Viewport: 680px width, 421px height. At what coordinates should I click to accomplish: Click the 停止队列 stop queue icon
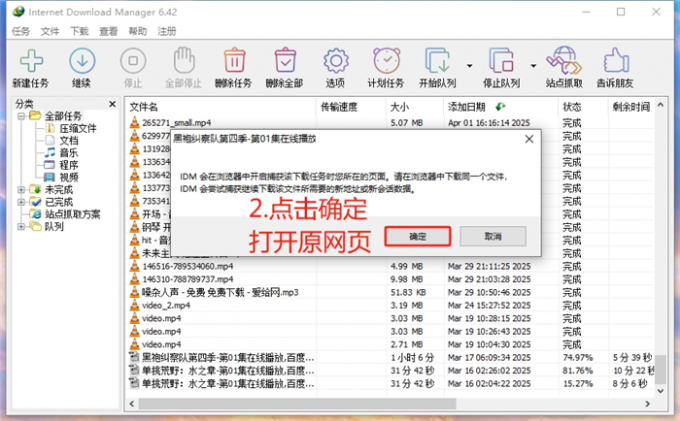coord(501,60)
